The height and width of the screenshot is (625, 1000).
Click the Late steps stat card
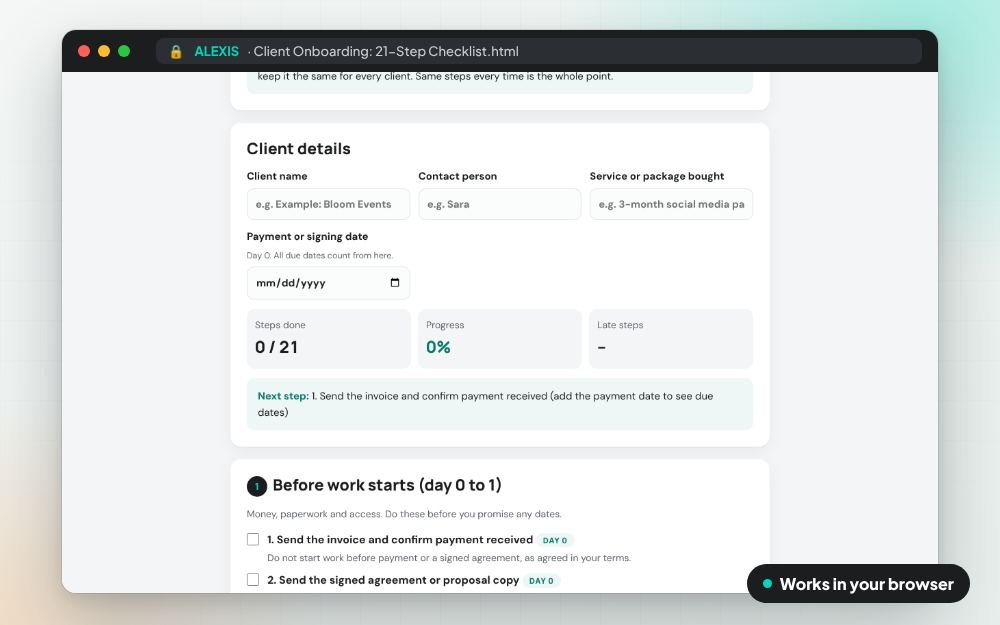click(671, 339)
